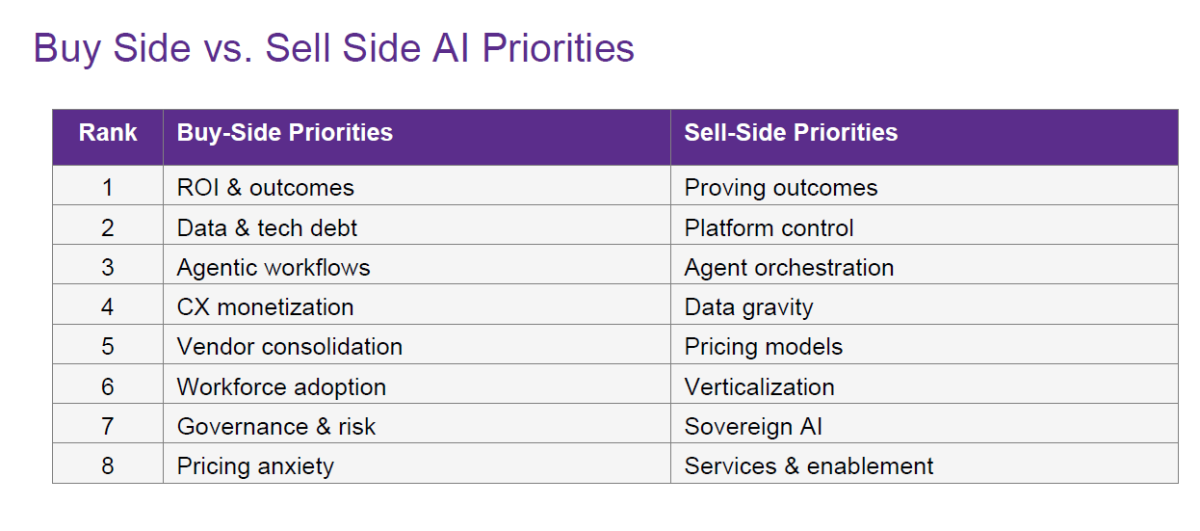The width and height of the screenshot is (1200, 531).
Task: Click the "Data gravity" cell
Action: pyautogui.click(x=749, y=307)
